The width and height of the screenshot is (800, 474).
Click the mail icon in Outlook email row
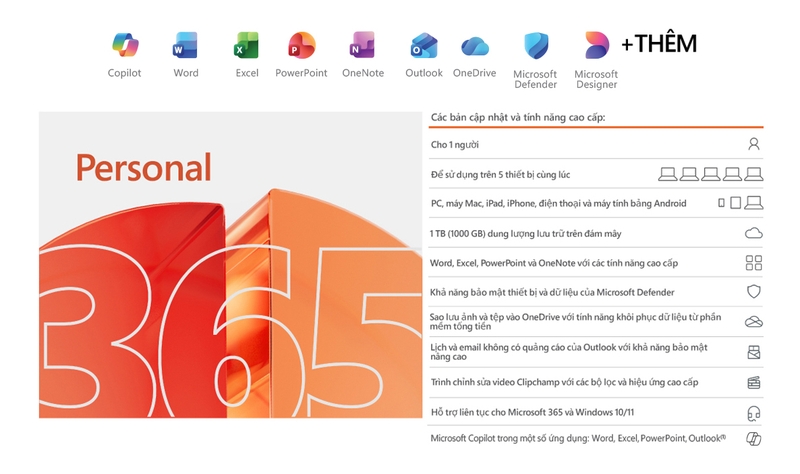tap(754, 352)
